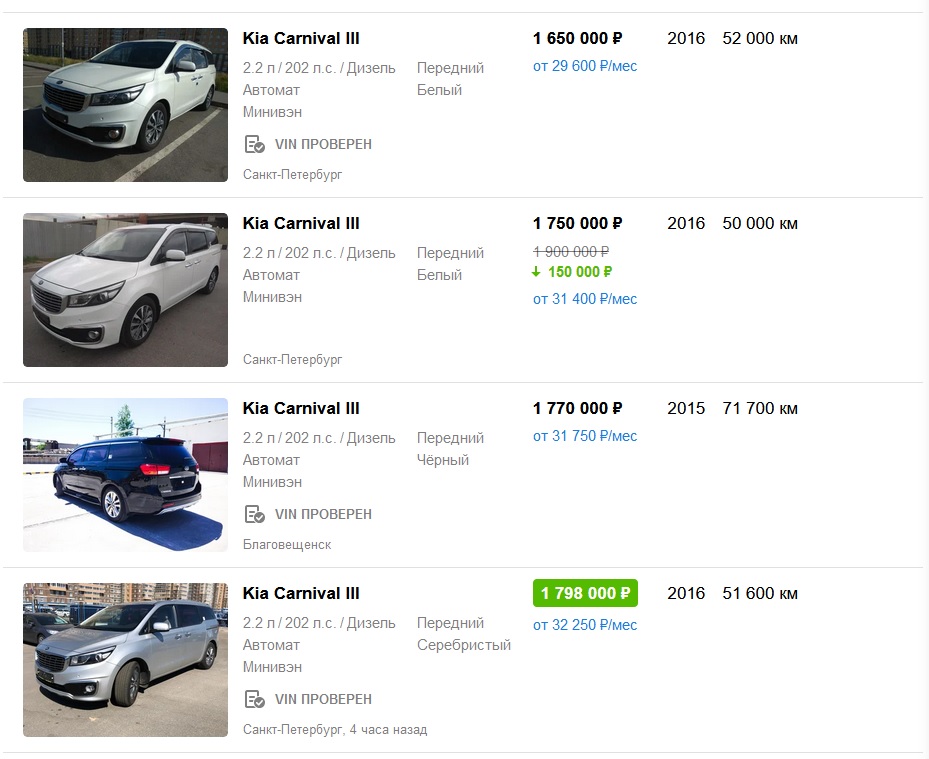Click VIN verified icon on silver Carnival listing
Image resolution: width=929 pixels, height=759 pixels.
(254, 699)
